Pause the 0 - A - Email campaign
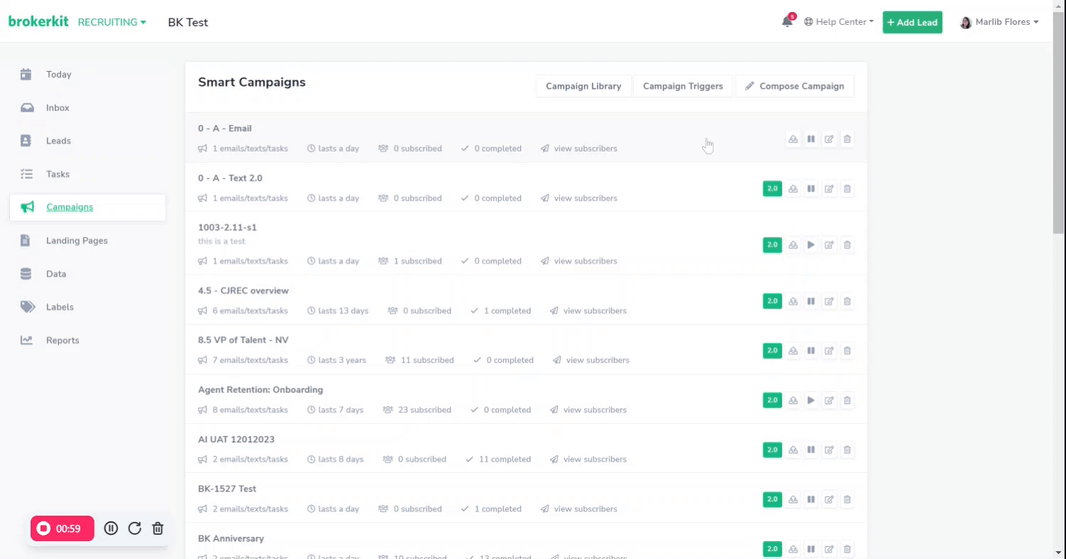The width and height of the screenshot is (1066, 559). [811, 140]
